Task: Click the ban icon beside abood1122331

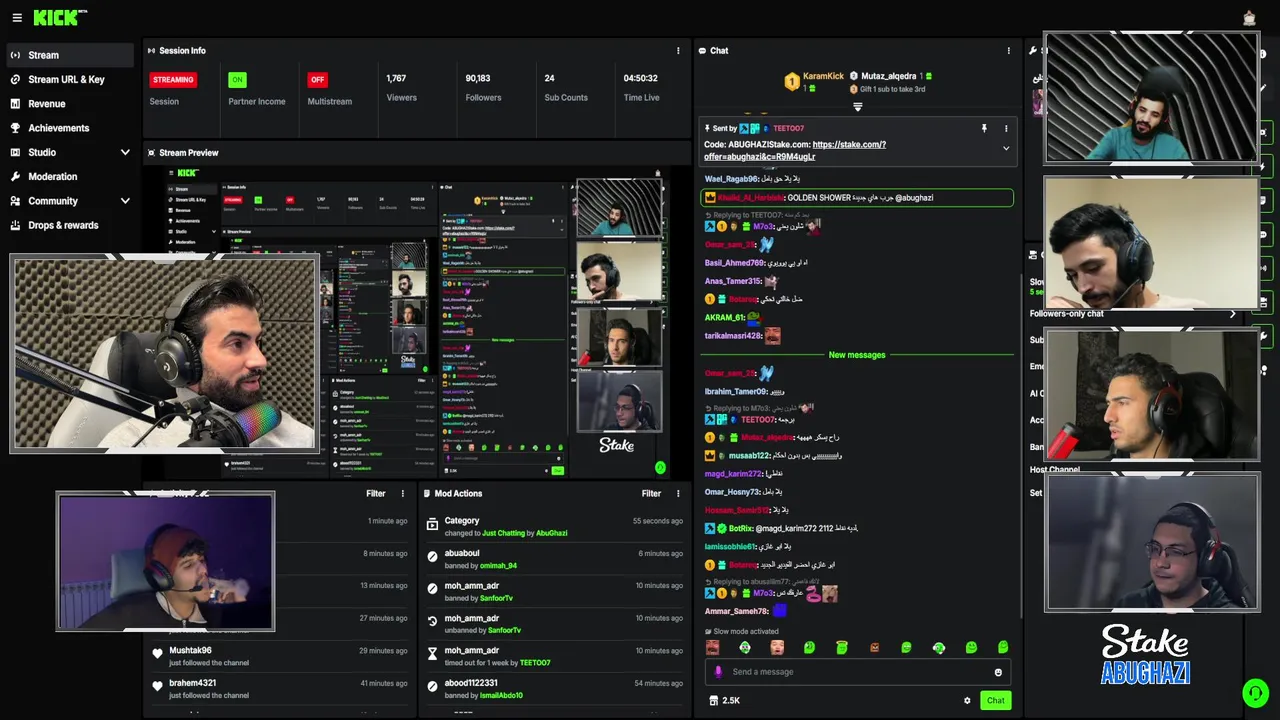Action: (x=432, y=687)
